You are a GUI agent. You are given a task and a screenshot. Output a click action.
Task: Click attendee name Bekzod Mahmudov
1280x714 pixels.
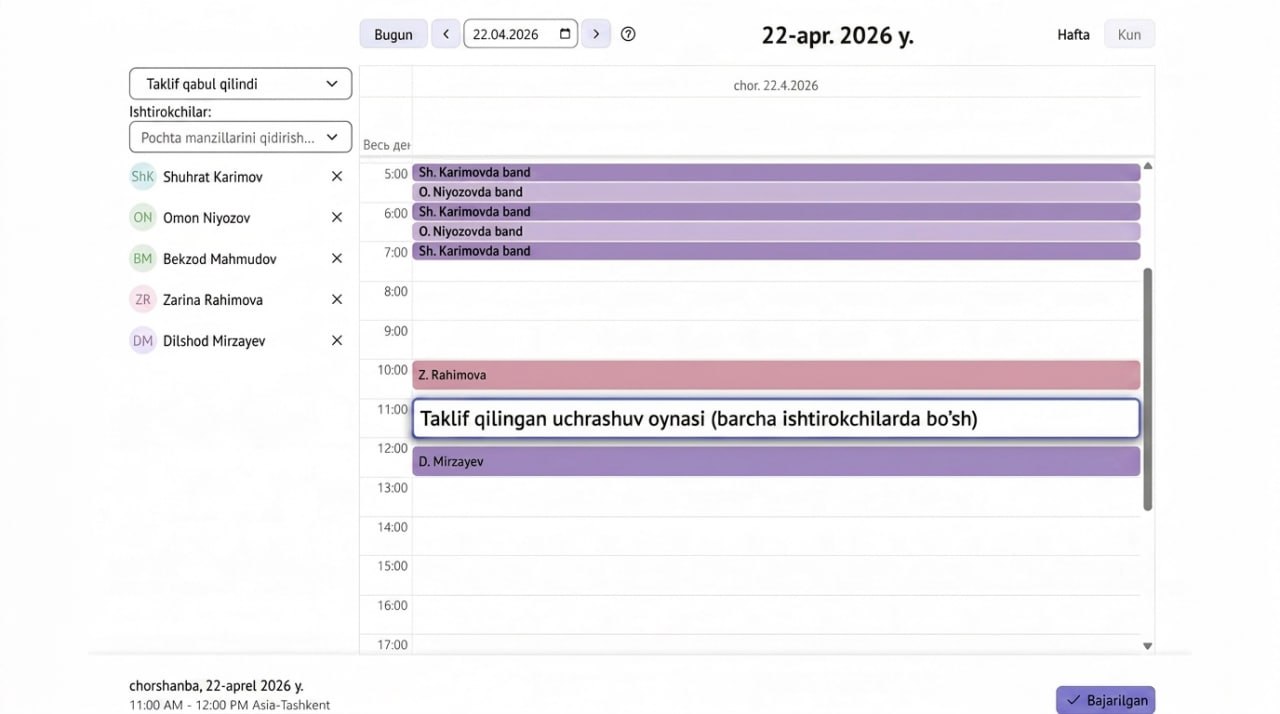[220, 258]
